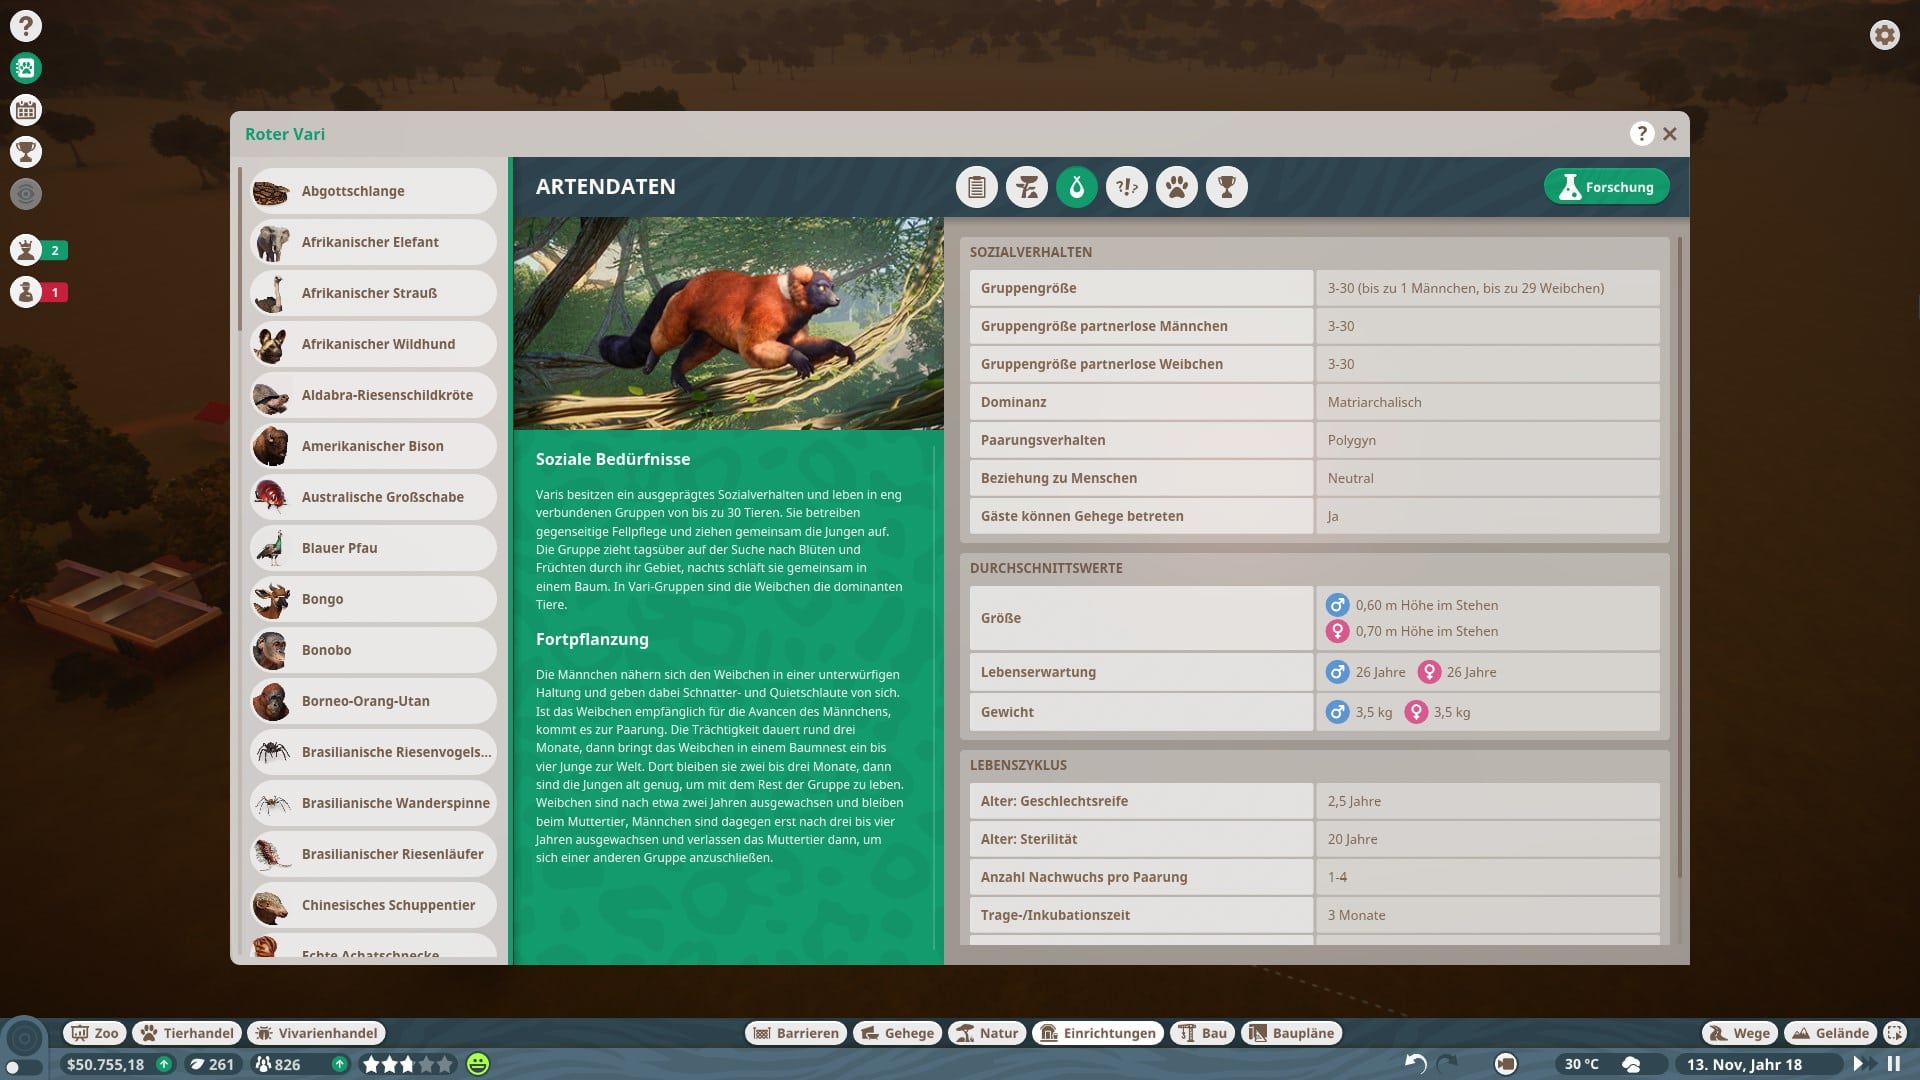Click the clipboard overview tab icon

click(977, 187)
